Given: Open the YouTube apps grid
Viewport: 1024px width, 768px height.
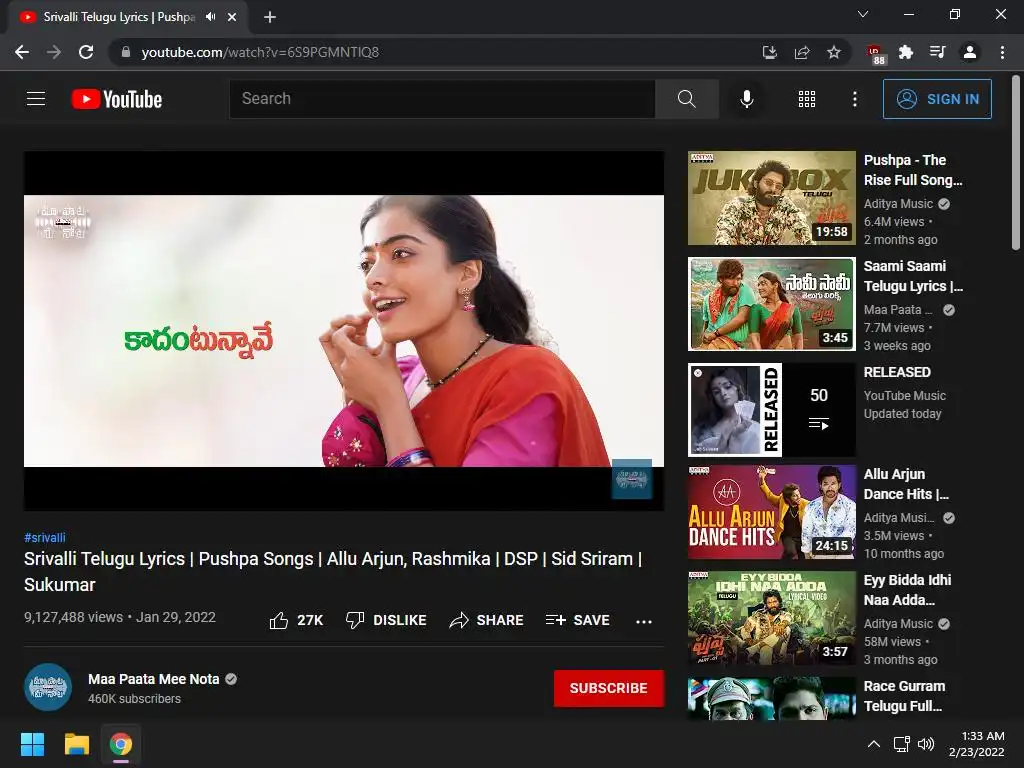Looking at the screenshot, I should pos(807,99).
